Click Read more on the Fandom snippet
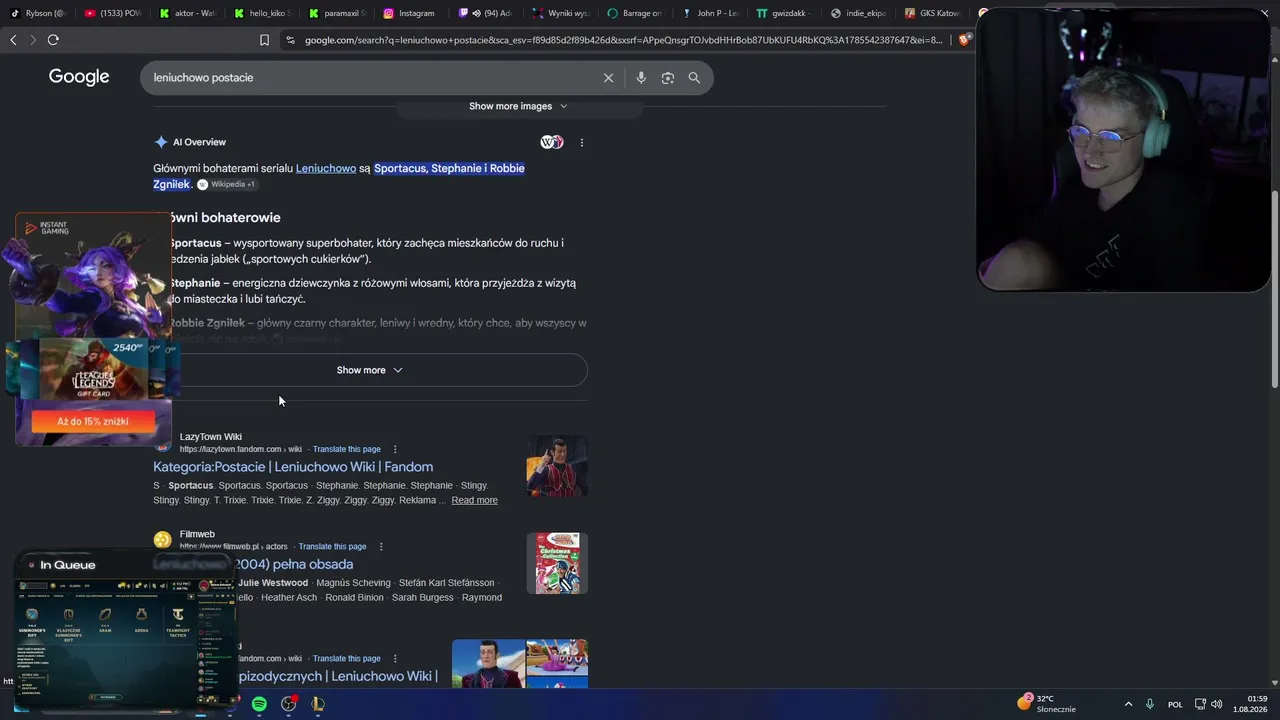1280x720 pixels. pyautogui.click(x=474, y=500)
